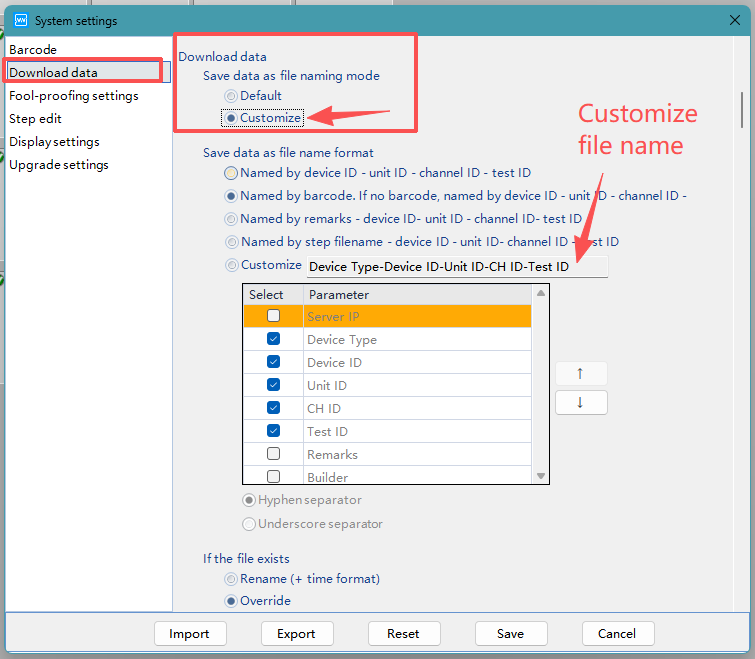This screenshot has height=659, width=755.
Task: Select the Device ID parameter row
Action: [387, 362]
